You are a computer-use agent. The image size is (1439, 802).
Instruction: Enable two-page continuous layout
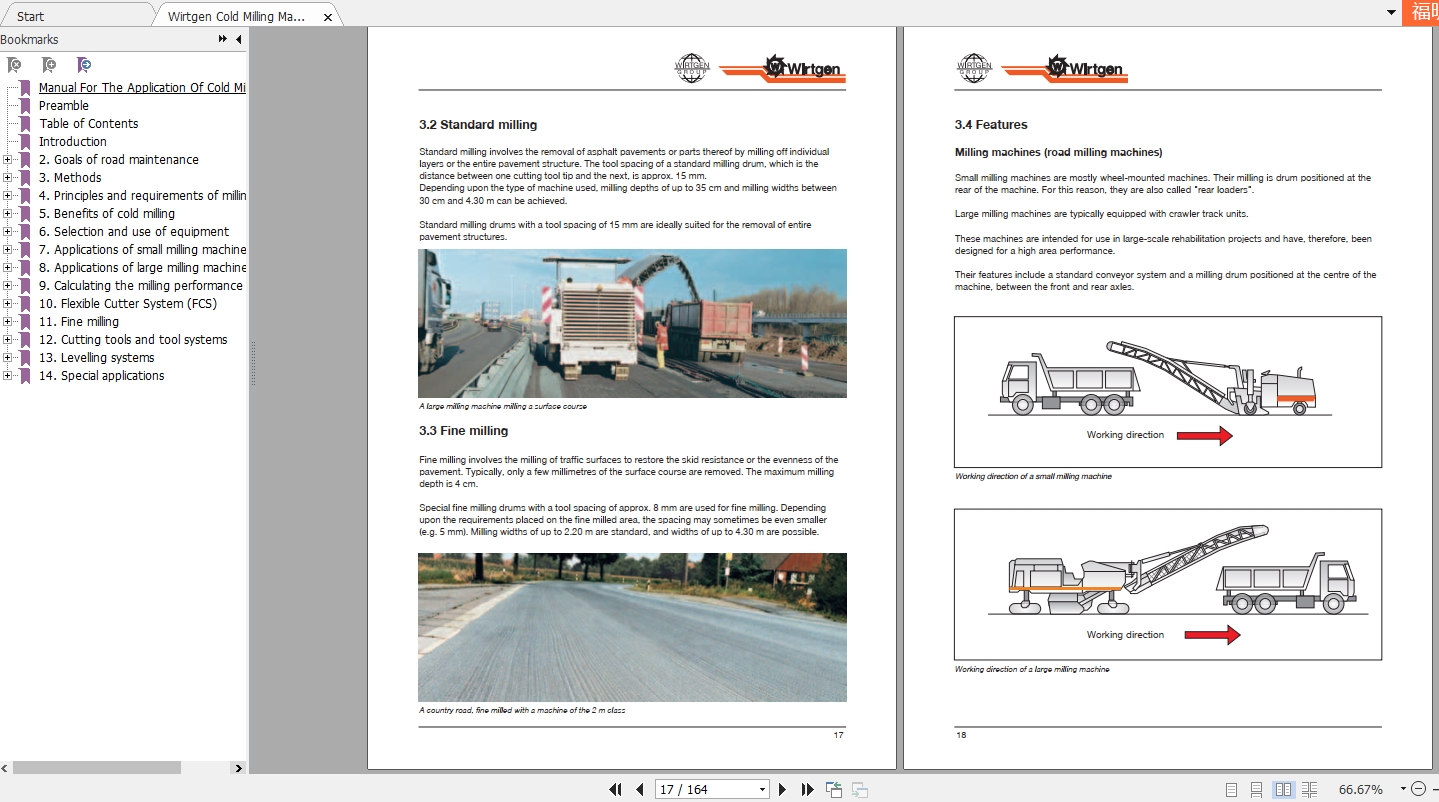(1308, 789)
